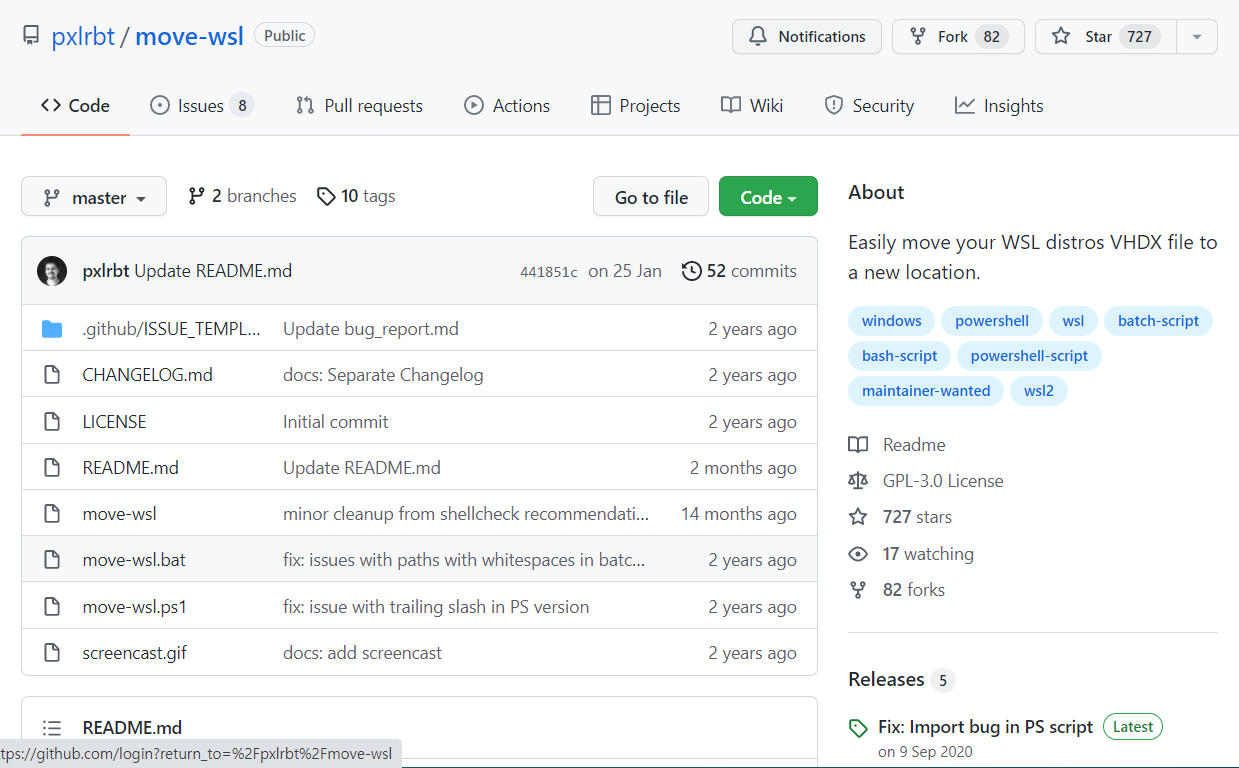Click the README table-of-contents list icon
This screenshot has width=1239, height=768.
tap(52, 728)
